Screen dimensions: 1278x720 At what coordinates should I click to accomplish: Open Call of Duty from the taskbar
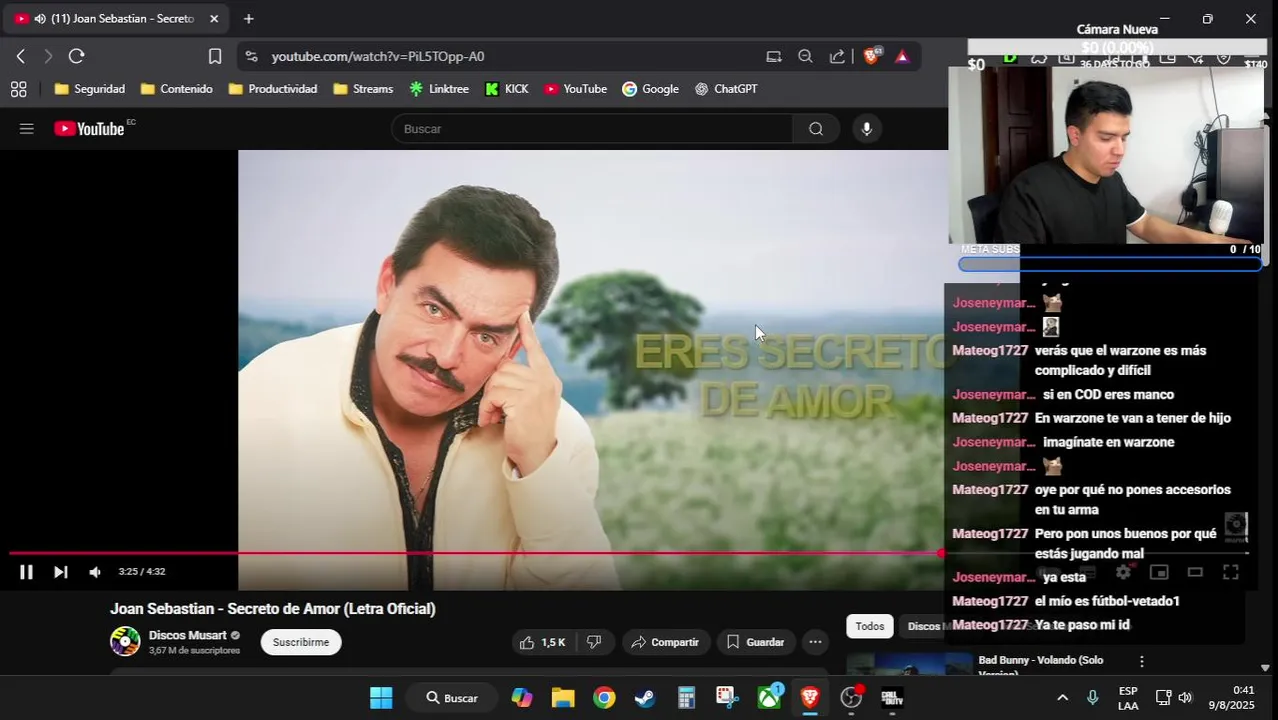pos(892,698)
